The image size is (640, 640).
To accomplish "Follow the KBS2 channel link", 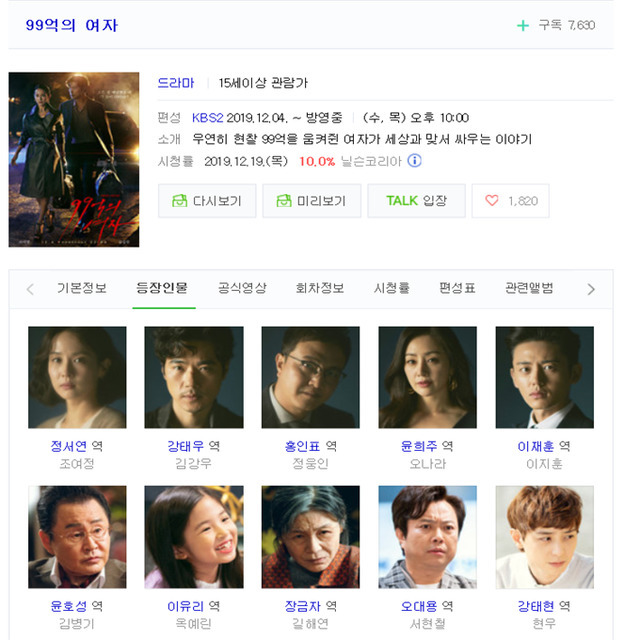I will coord(207,118).
